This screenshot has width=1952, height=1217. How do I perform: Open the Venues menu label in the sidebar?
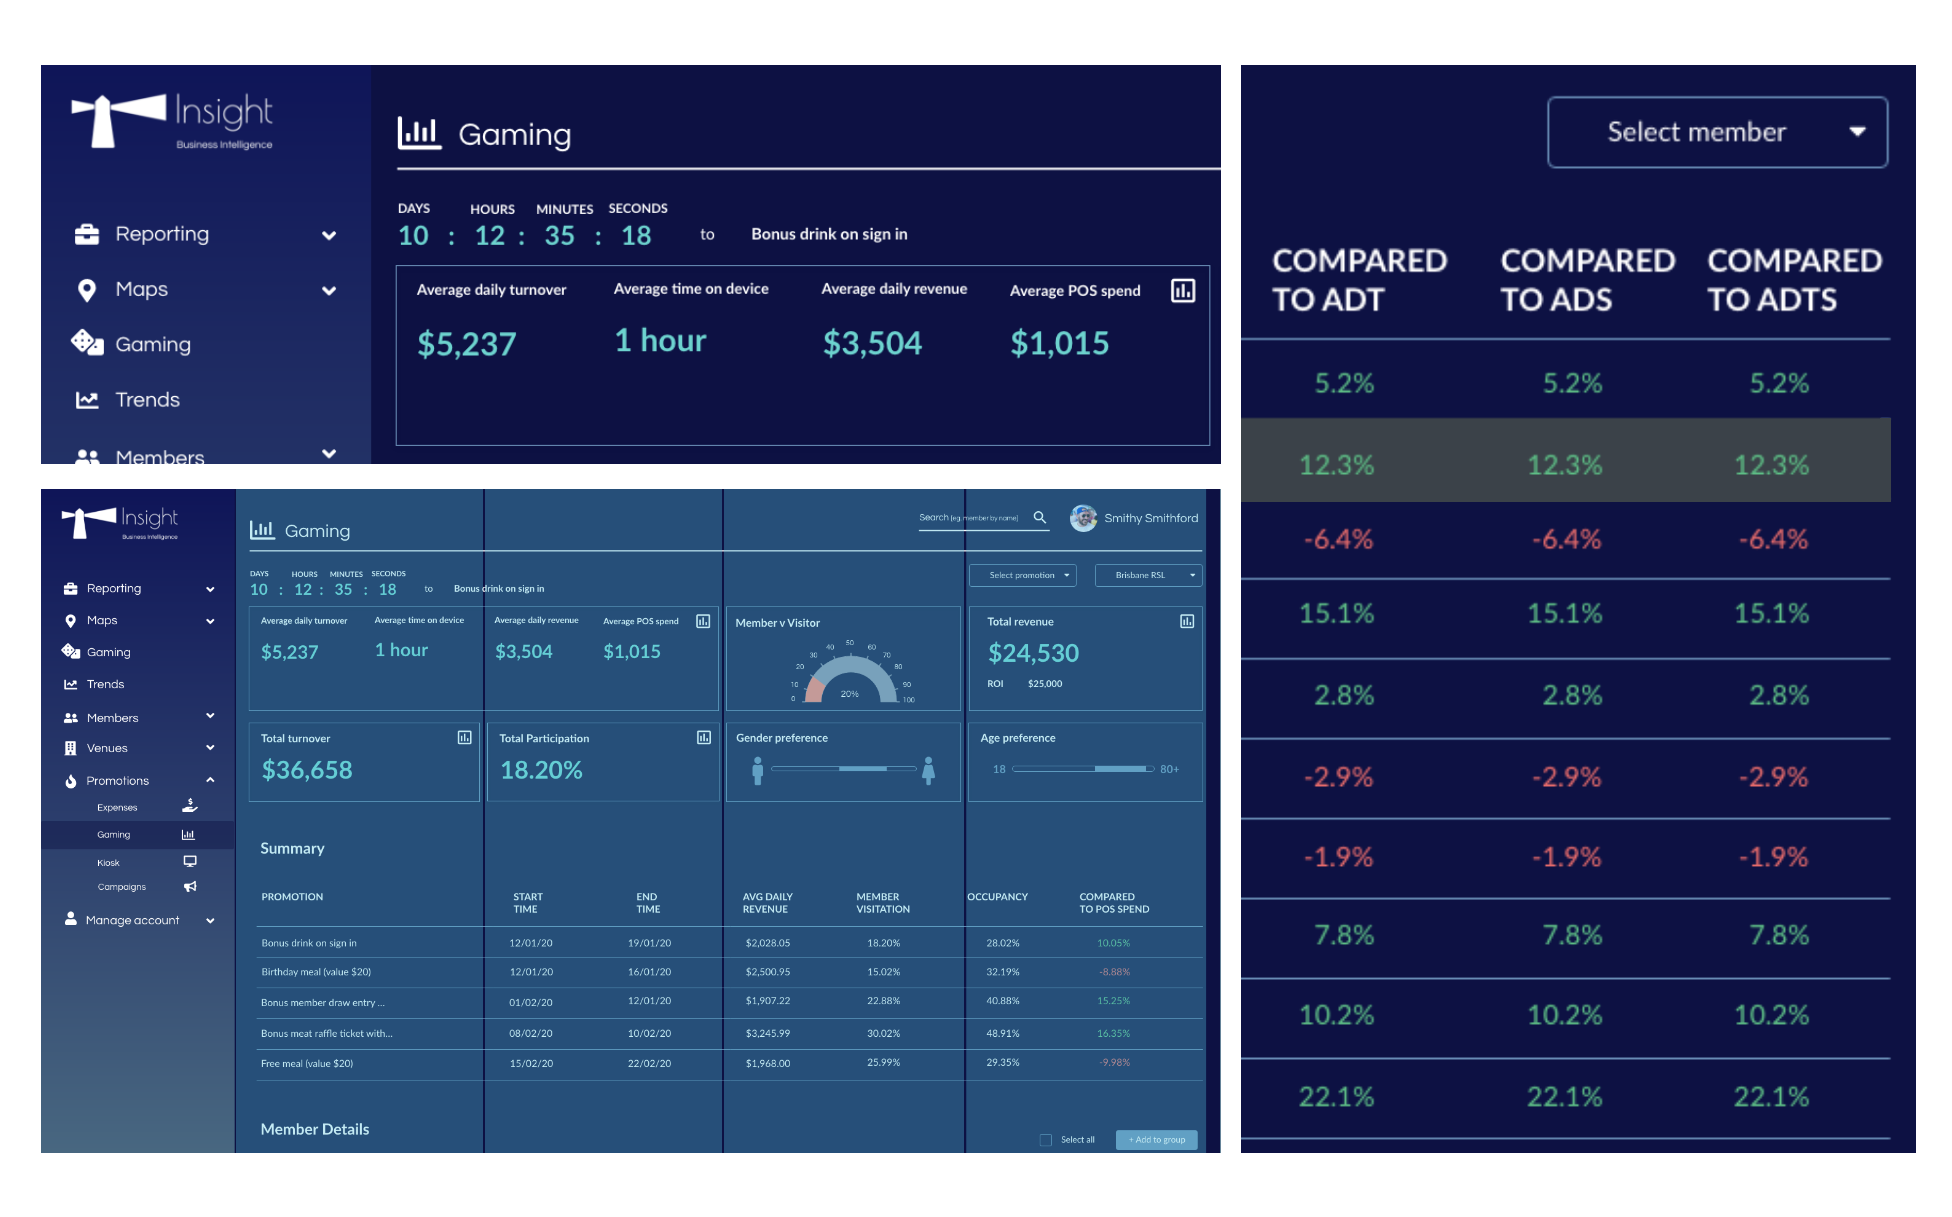107,748
